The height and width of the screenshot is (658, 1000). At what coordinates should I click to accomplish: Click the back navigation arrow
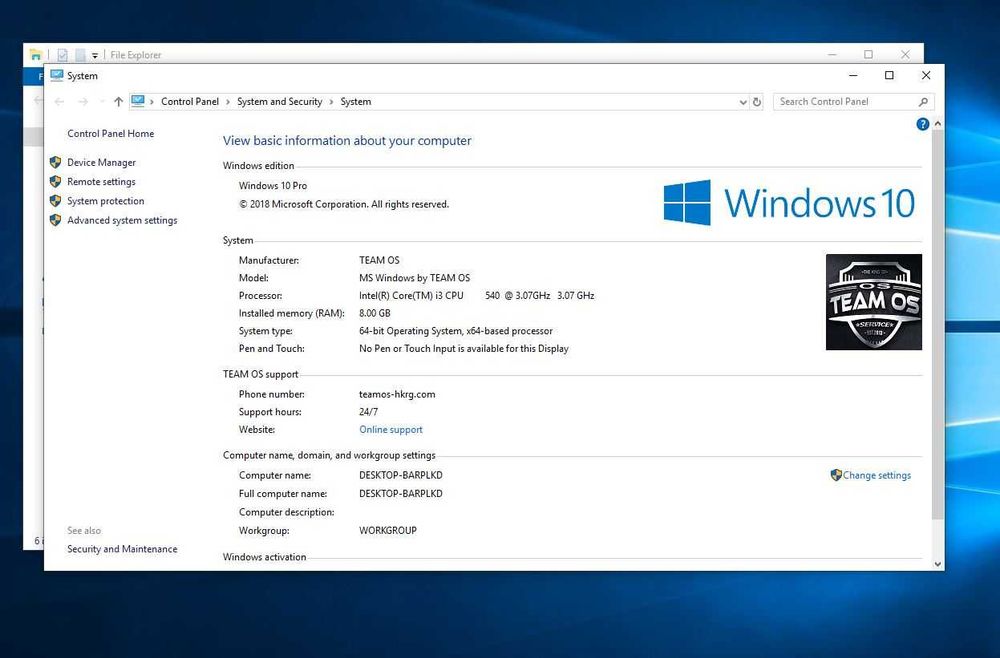[59, 101]
